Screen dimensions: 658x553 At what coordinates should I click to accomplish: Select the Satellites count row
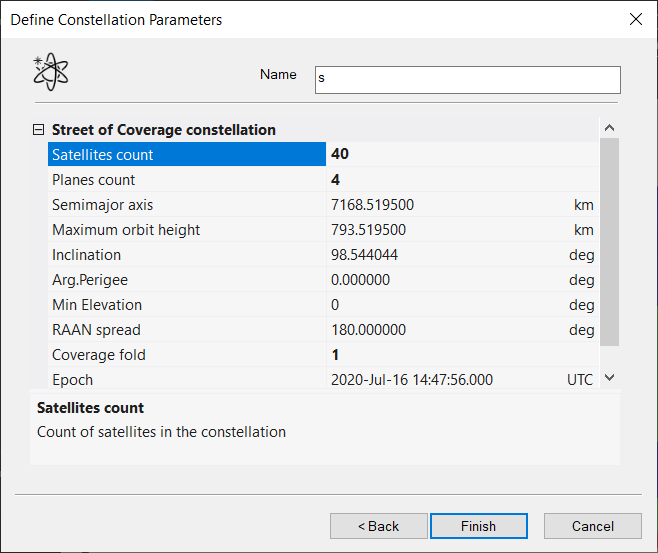pyautogui.click(x=186, y=155)
